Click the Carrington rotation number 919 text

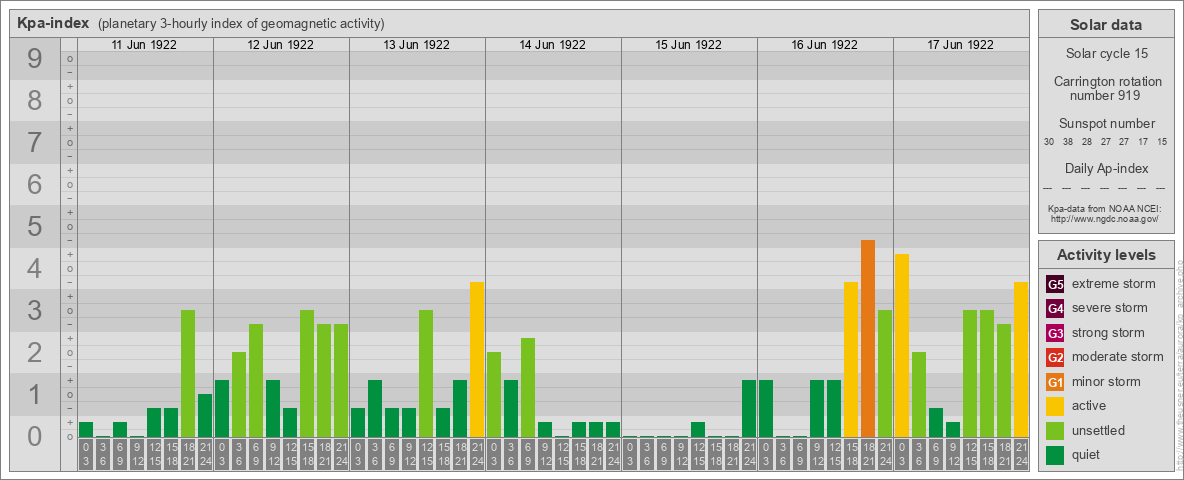coord(1107,88)
